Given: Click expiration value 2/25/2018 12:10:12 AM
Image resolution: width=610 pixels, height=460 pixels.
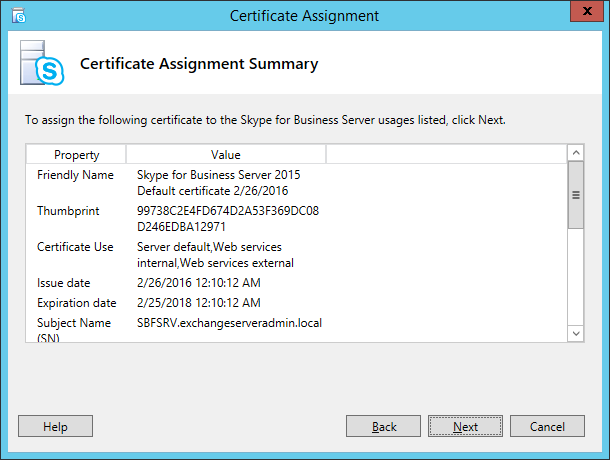Looking at the screenshot, I should point(199,303).
